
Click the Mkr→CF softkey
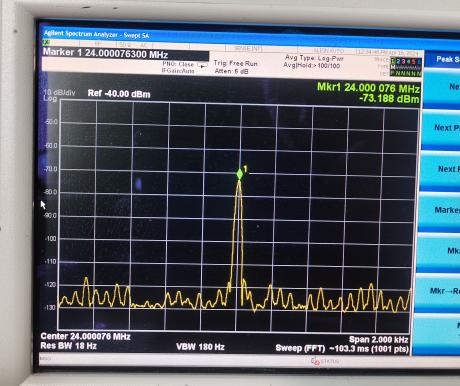(x=438, y=251)
